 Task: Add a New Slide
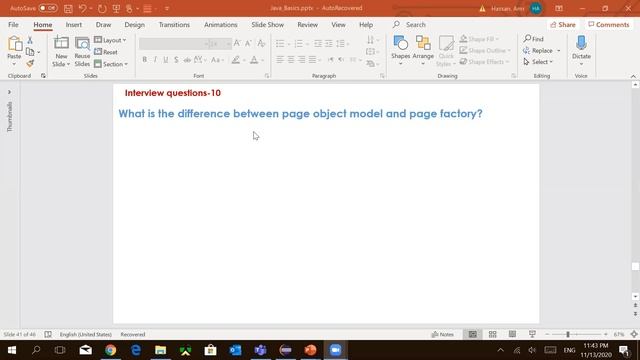61,51
